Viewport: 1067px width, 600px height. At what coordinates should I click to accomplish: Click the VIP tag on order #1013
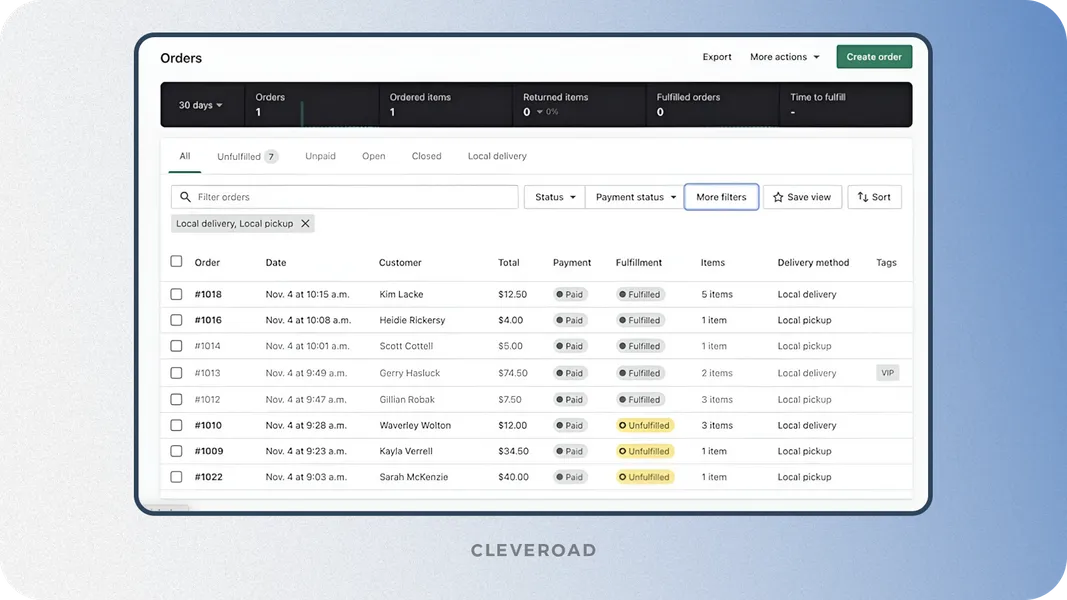coord(886,372)
